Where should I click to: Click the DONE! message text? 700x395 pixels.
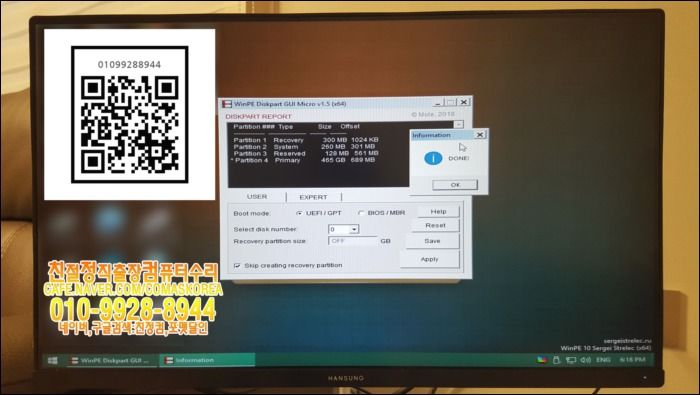click(458, 158)
